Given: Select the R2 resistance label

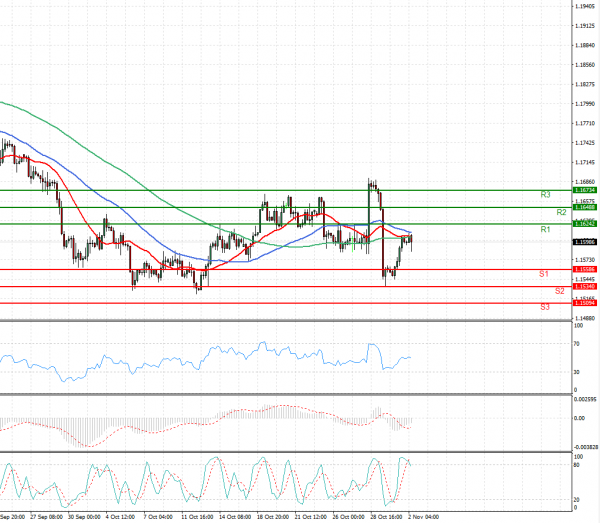Looking at the screenshot, I should (561, 212).
